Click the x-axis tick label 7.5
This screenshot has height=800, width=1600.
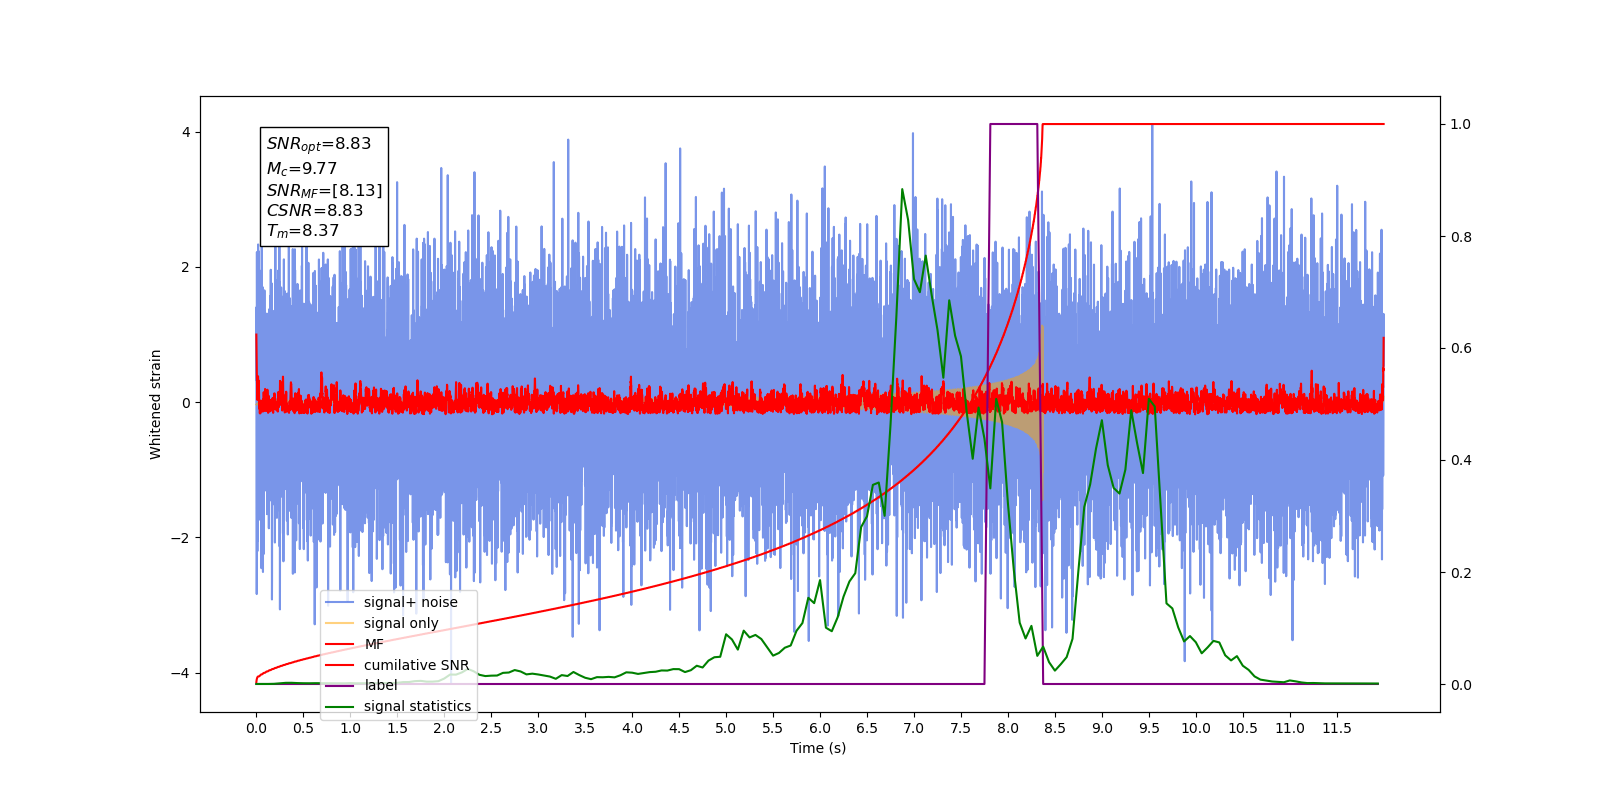[x=961, y=728]
